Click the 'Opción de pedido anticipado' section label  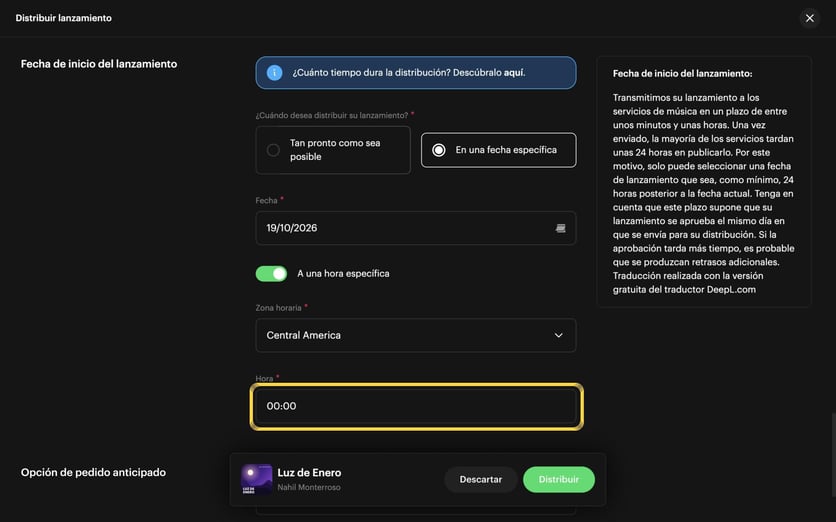click(x=93, y=472)
